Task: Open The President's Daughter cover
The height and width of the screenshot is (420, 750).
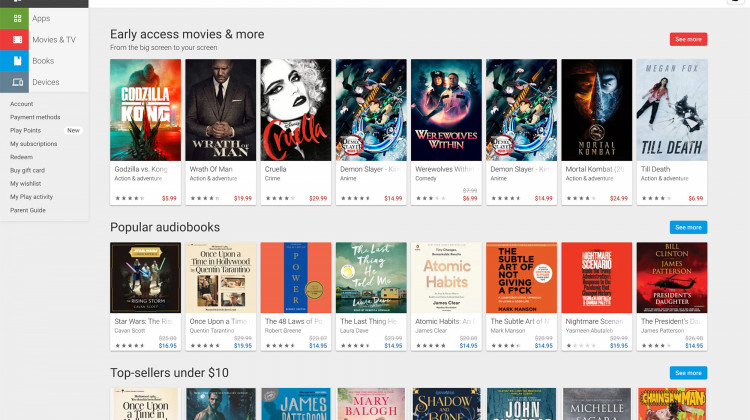Action: [672, 277]
